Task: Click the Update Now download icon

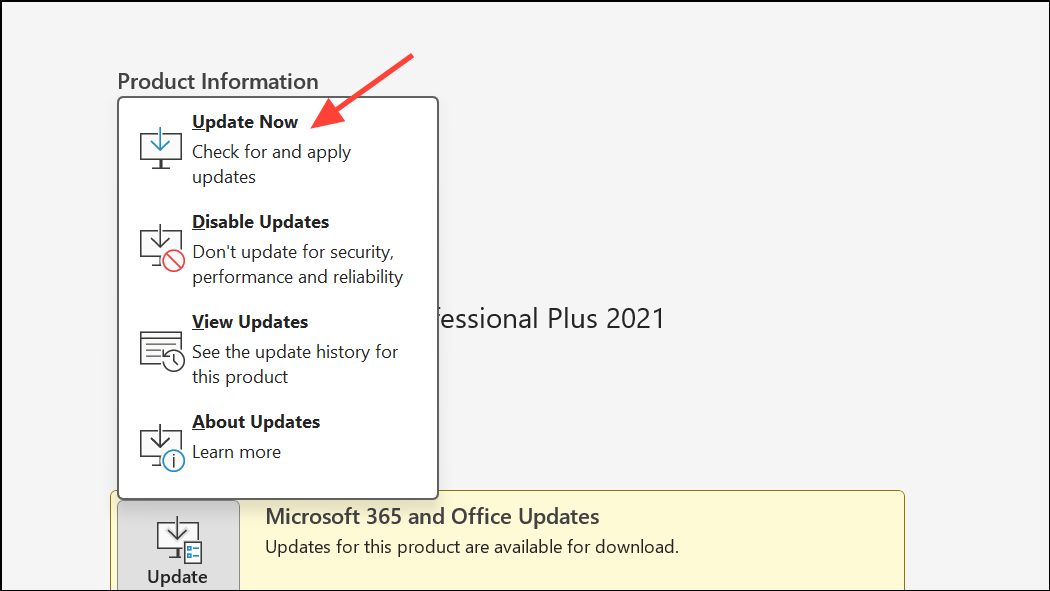Action: 160,149
